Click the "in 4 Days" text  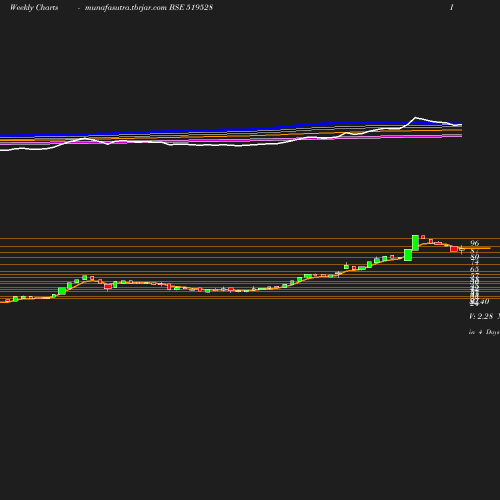pos(484,332)
